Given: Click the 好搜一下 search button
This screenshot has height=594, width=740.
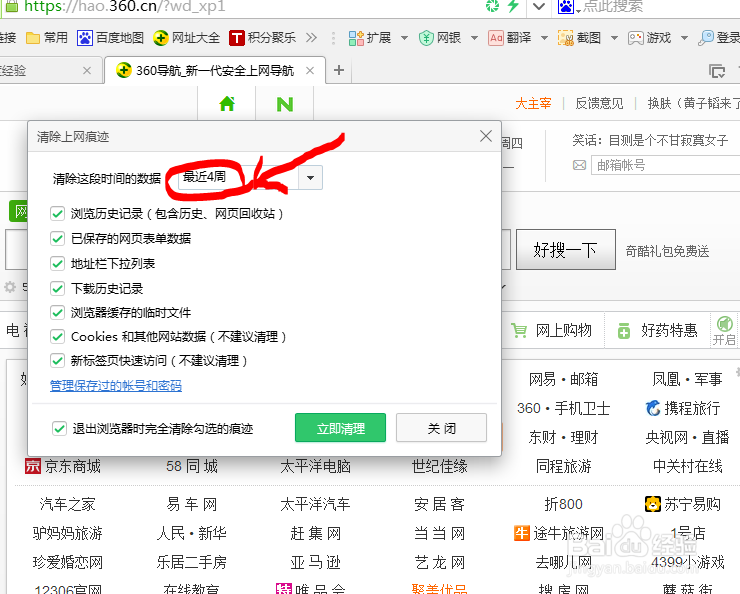Looking at the screenshot, I should (x=565, y=250).
